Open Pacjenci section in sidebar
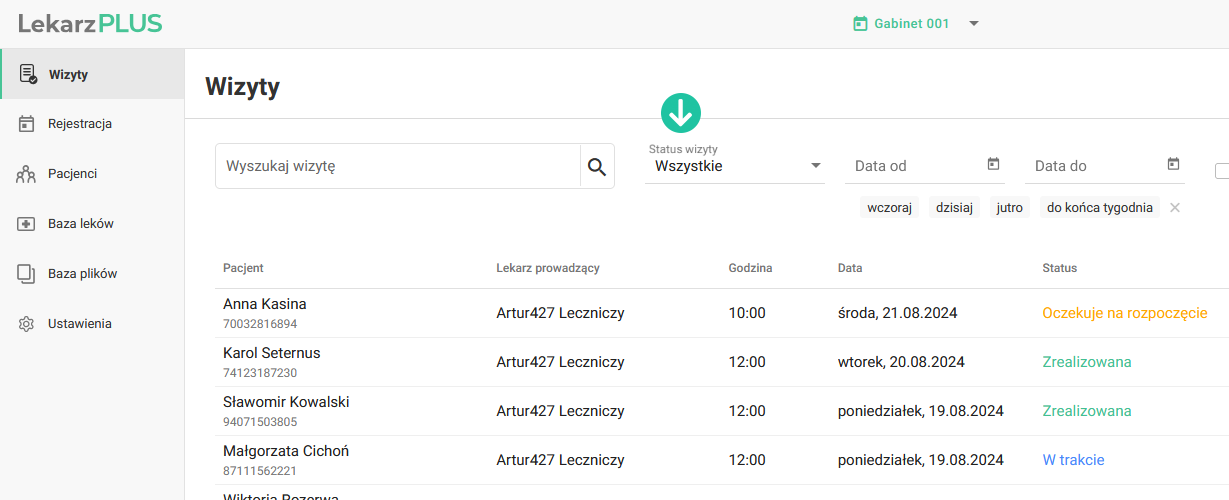1229x500 pixels. (72, 174)
